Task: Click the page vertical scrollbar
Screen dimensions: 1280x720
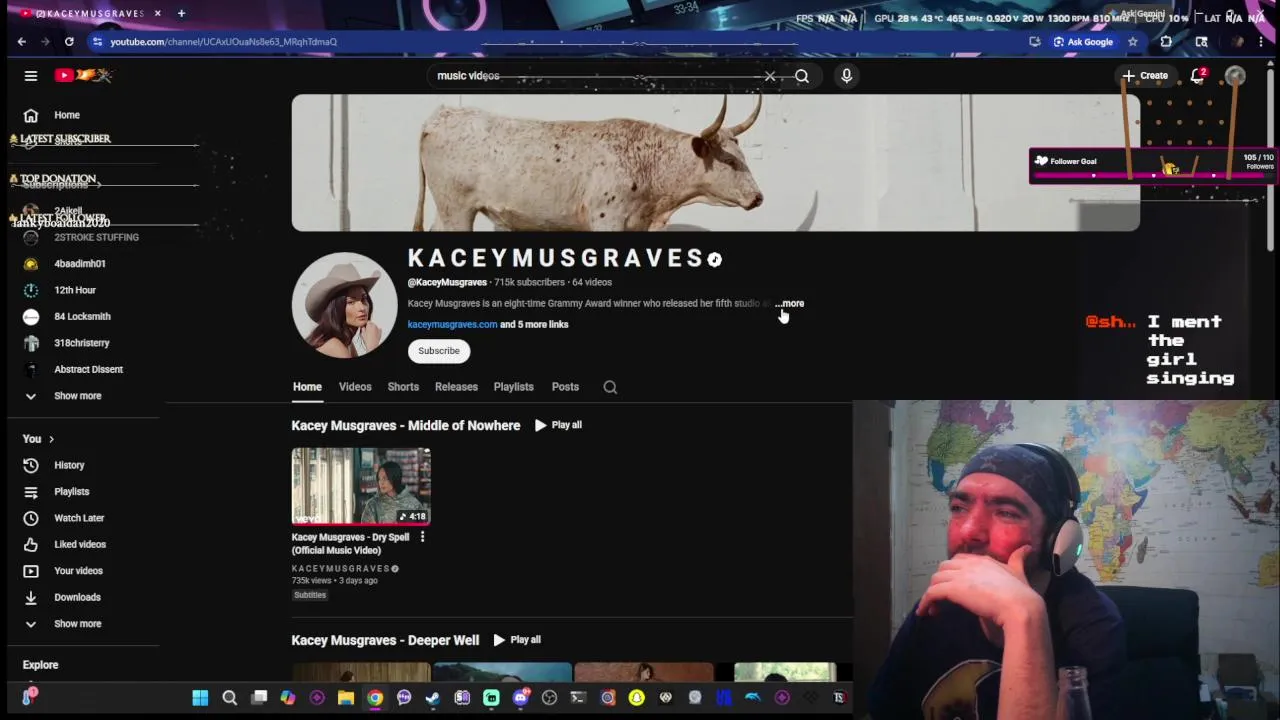Action: coord(1271,160)
